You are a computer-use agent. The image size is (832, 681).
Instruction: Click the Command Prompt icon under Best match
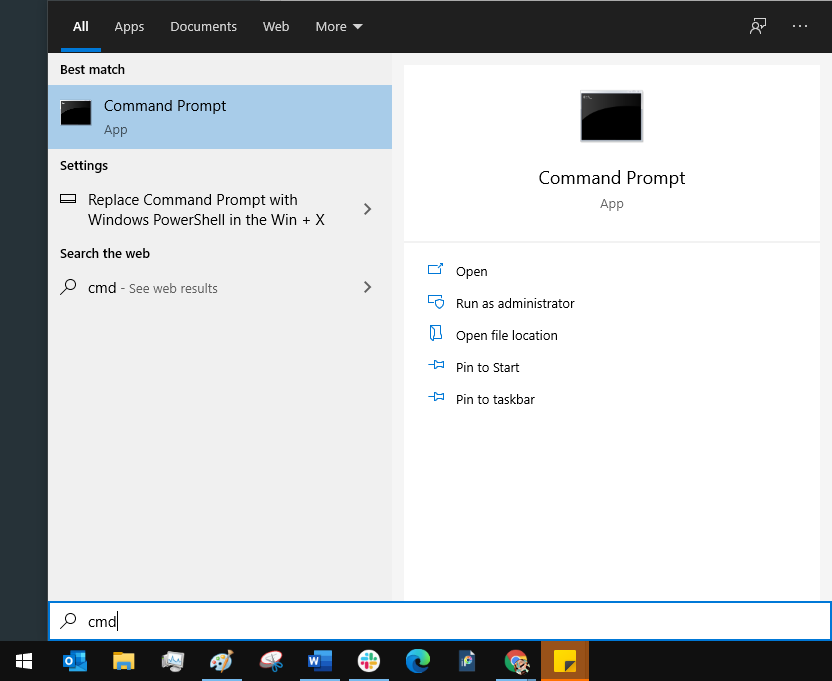coord(76,113)
